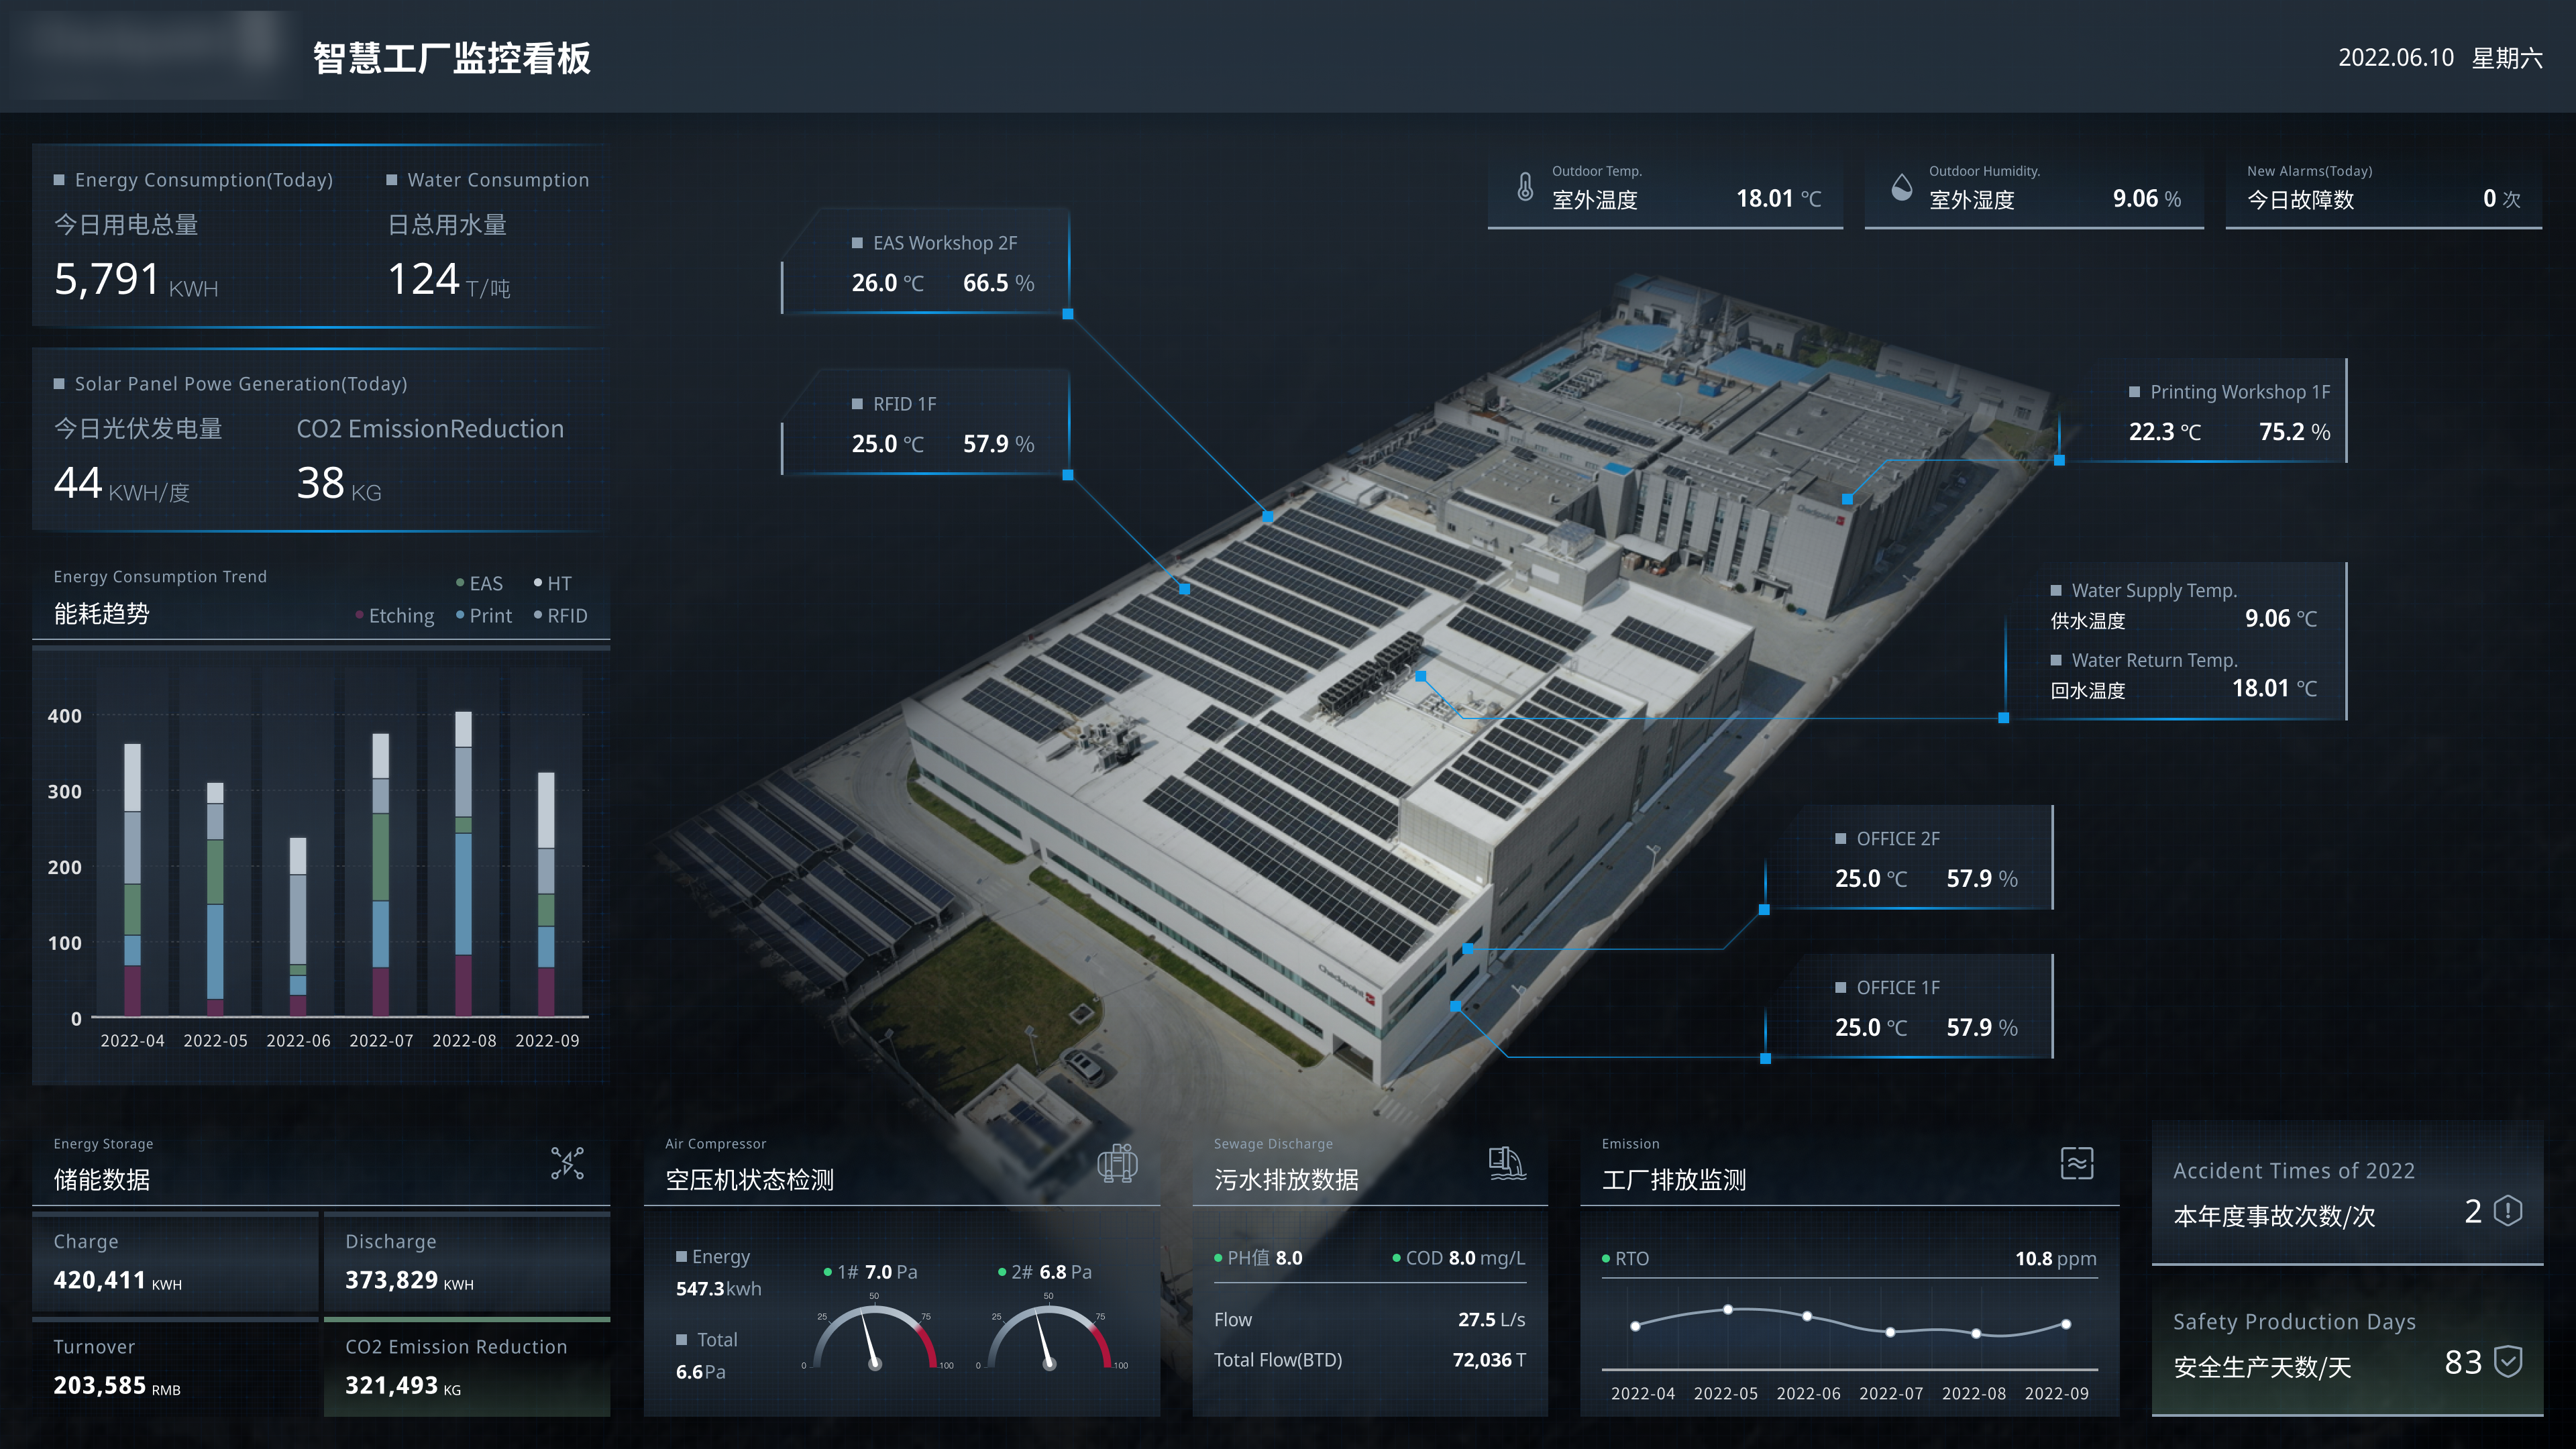This screenshot has height=1449, width=2576.
Task: Click the 2022-05 point on RTO line
Action: (1727, 1309)
